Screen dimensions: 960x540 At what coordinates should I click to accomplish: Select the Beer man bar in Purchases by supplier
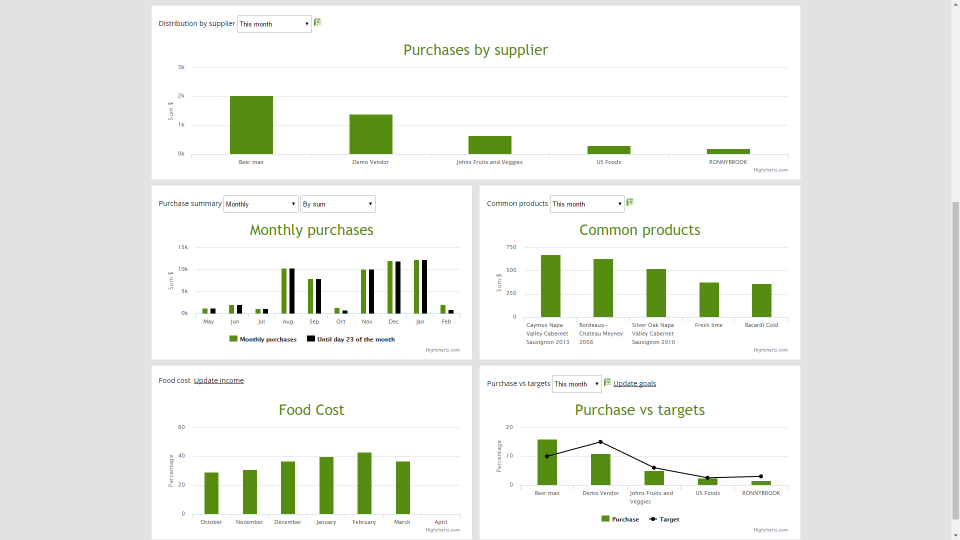click(251, 125)
